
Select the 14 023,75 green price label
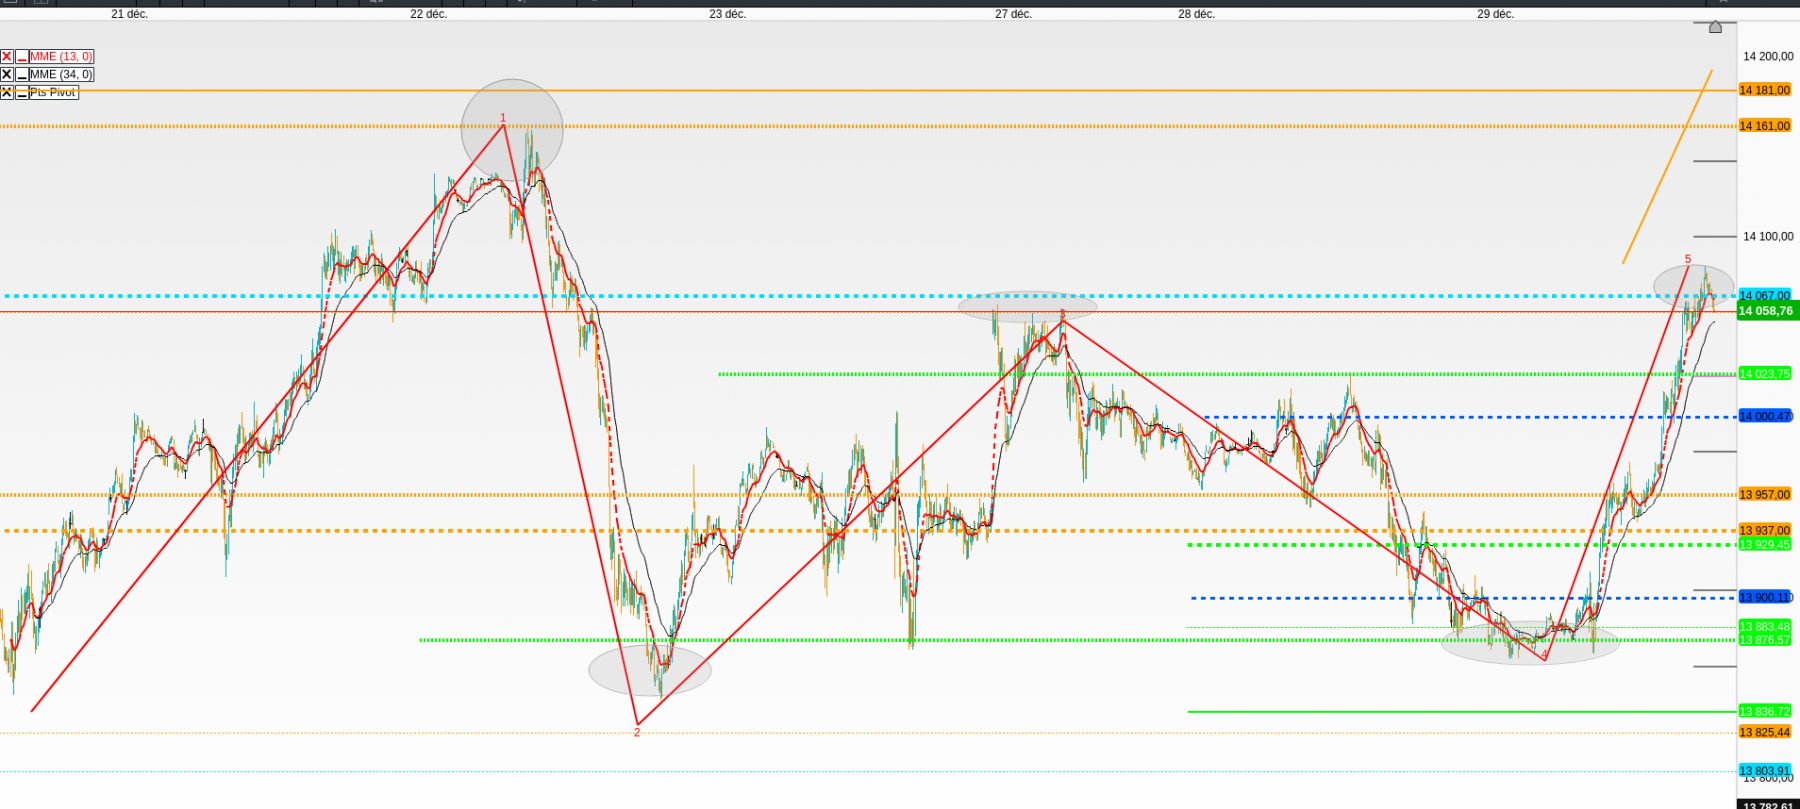pos(1765,374)
